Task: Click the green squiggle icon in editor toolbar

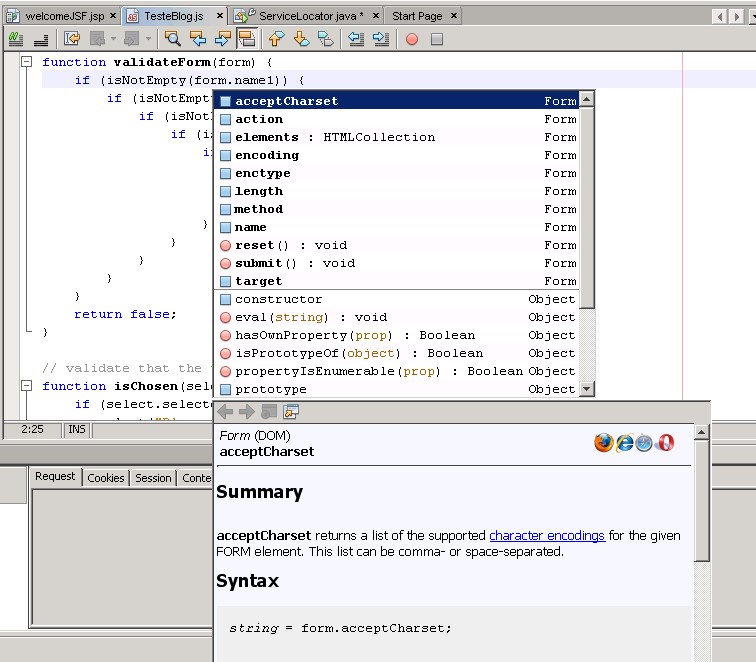Action: pos(16,39)
